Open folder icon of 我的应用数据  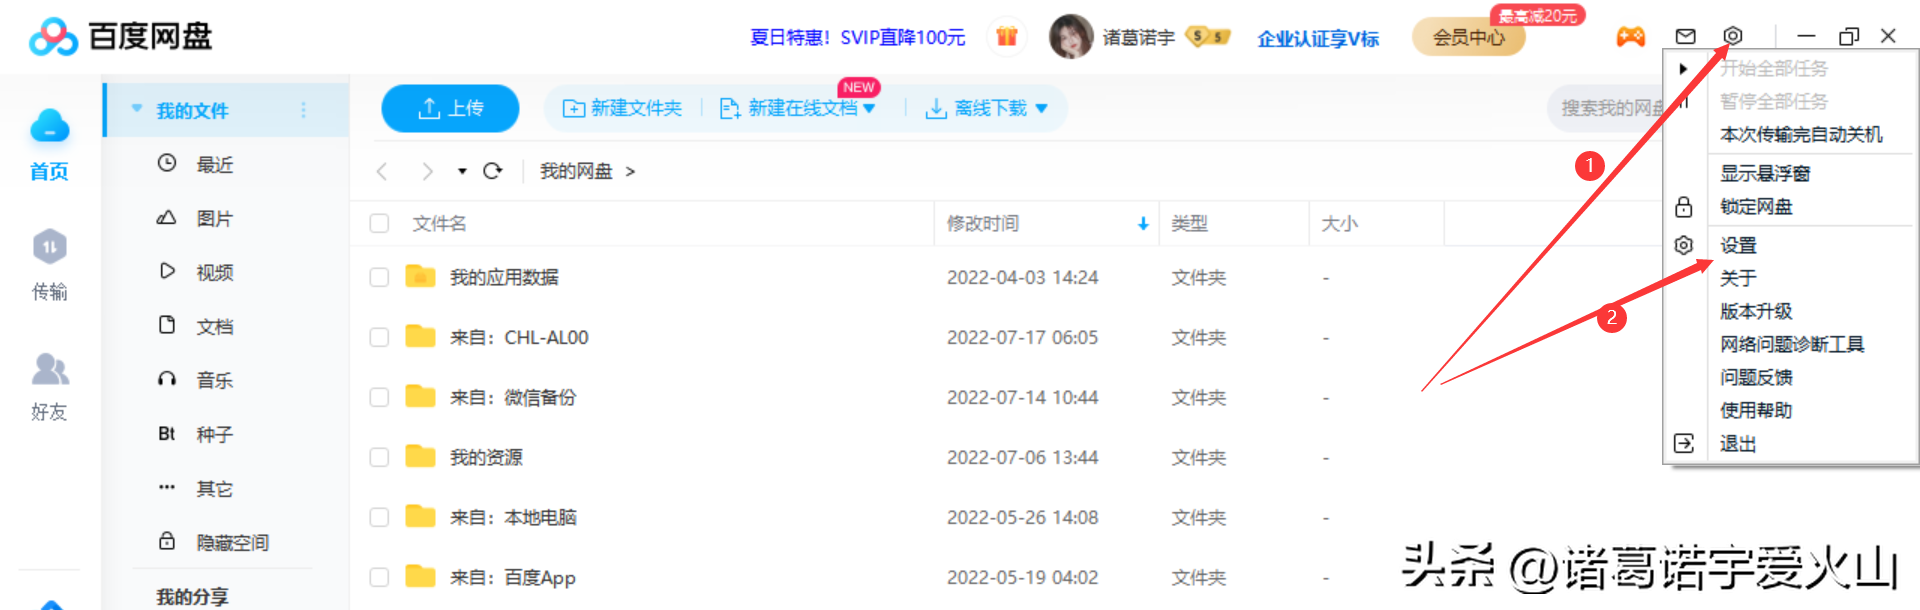click(420, 276)
